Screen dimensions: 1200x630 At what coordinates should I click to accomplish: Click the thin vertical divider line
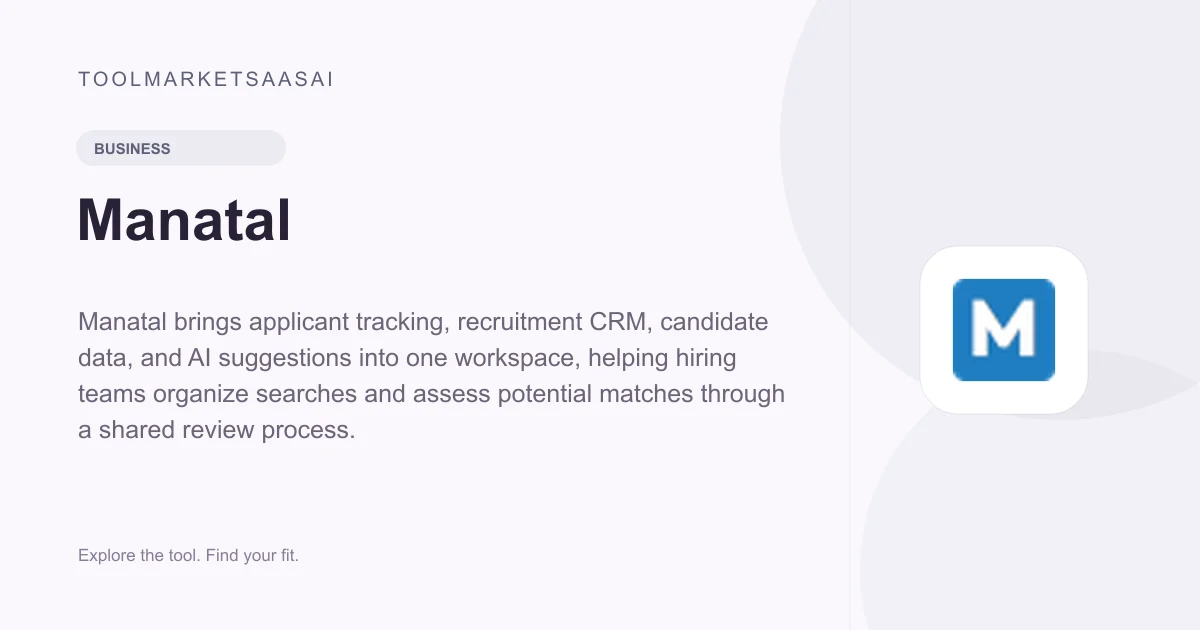(851, 315)
